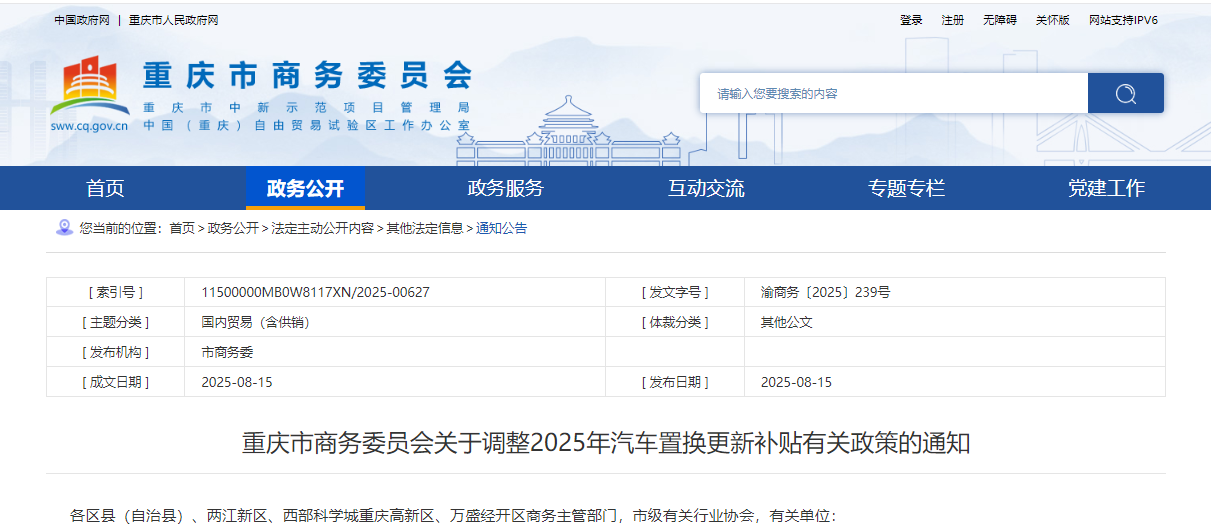Click the location pin icon in breadcrumb
The image size is (1211, 530).
coord(64,228)
